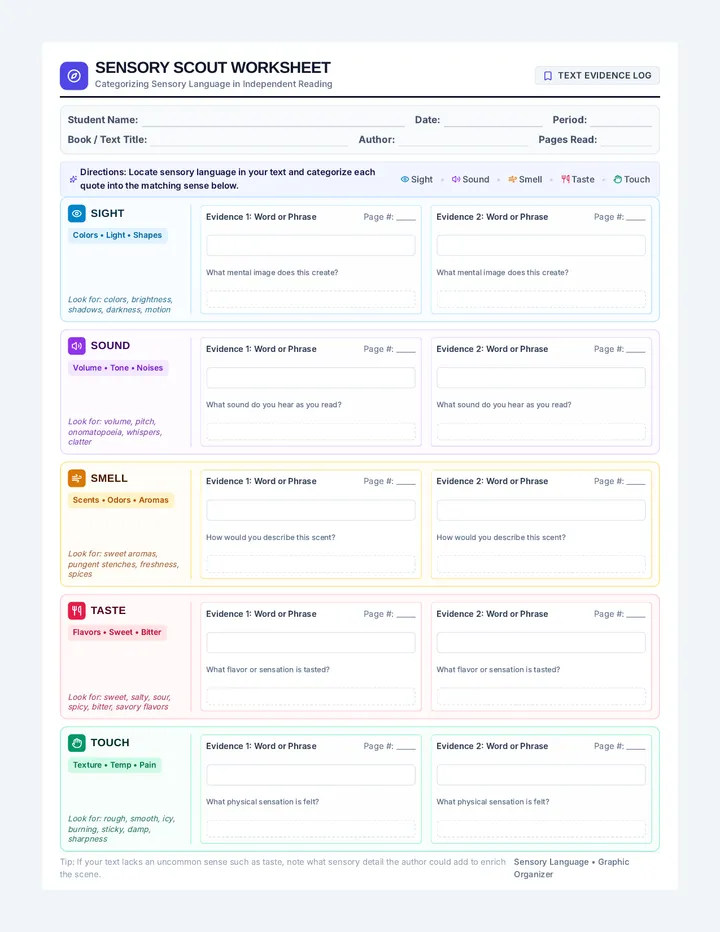Click the bookmark icon in Text Evidence Log
Screen dimensions: 720x932
548,75
